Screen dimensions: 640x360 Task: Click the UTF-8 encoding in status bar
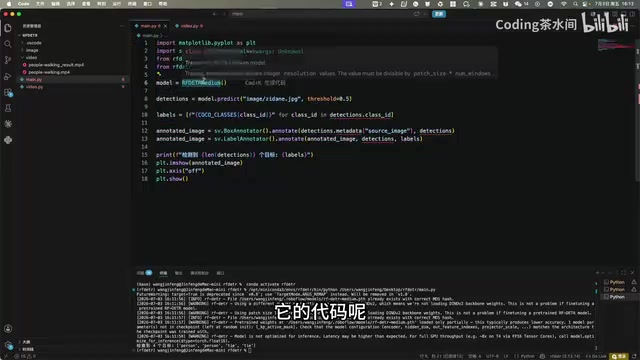click(492, 356)
